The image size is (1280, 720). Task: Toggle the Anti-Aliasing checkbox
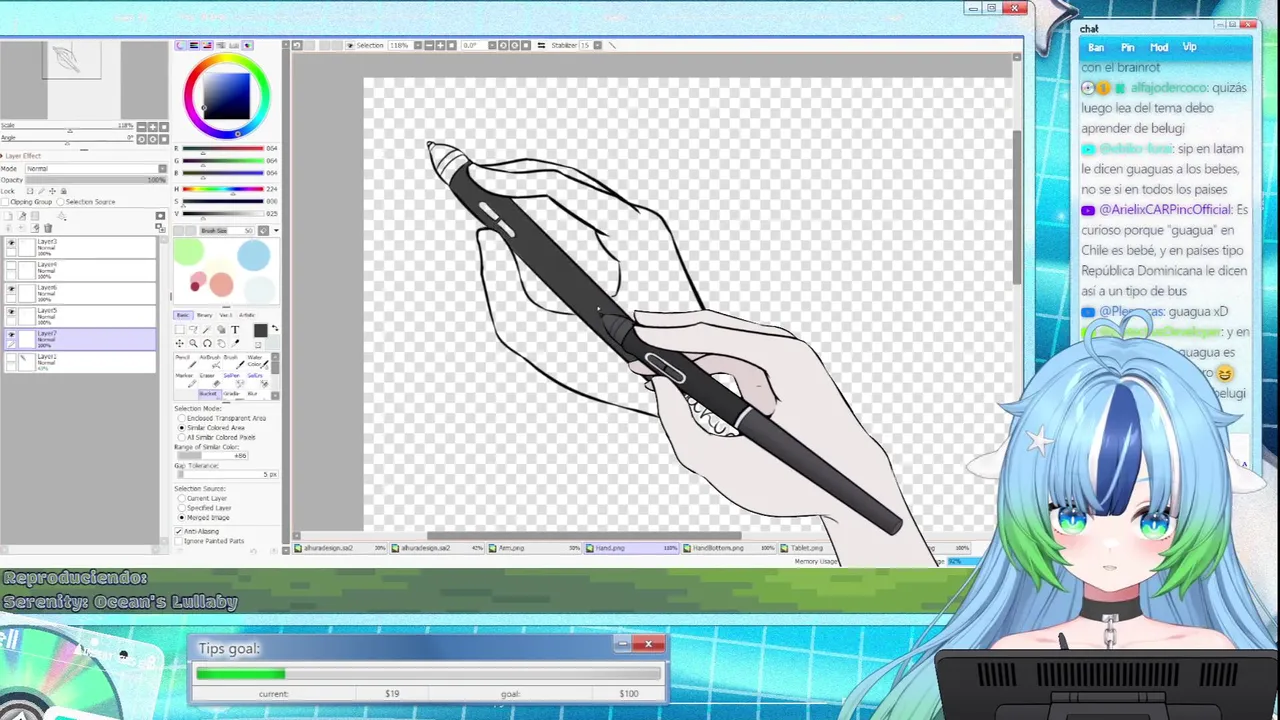179,531
